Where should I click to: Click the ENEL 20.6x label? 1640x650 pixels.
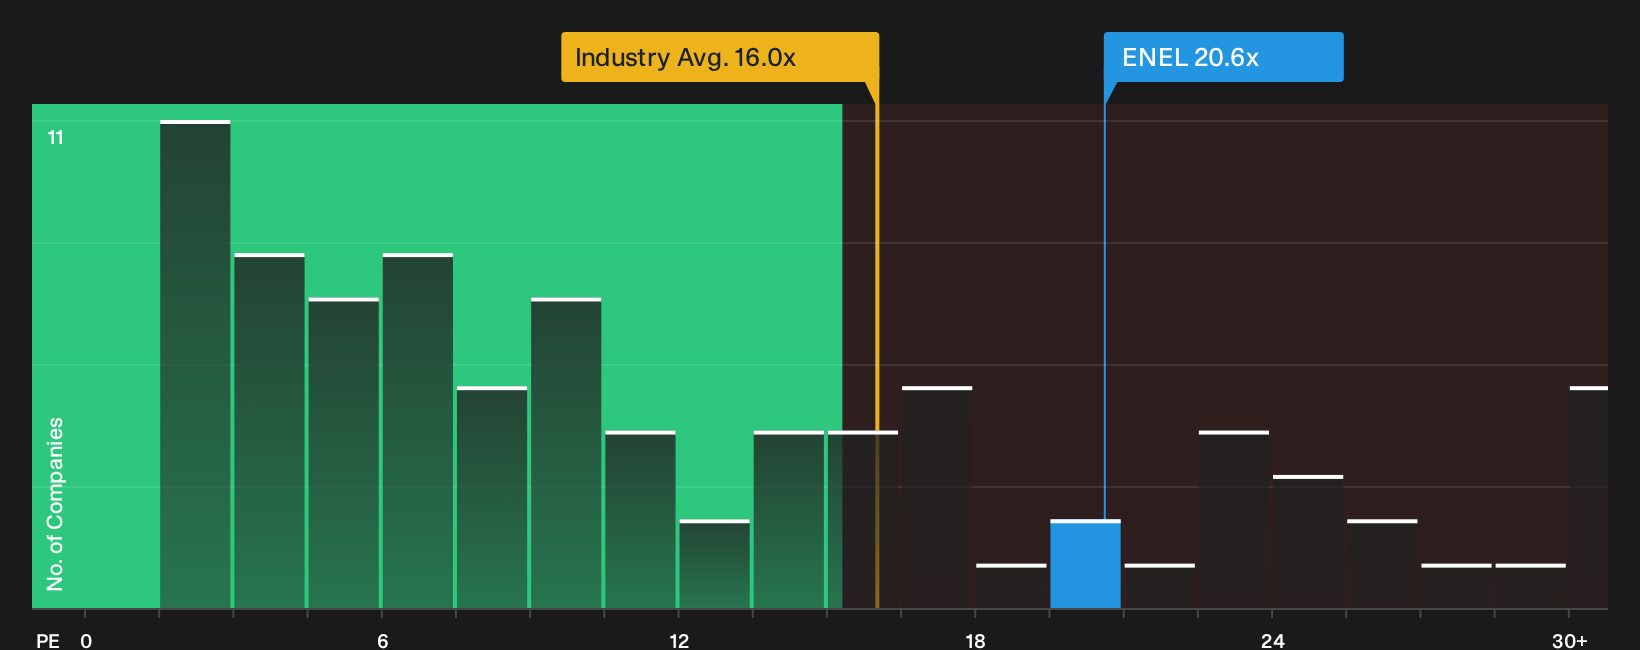click(1223, 57)
